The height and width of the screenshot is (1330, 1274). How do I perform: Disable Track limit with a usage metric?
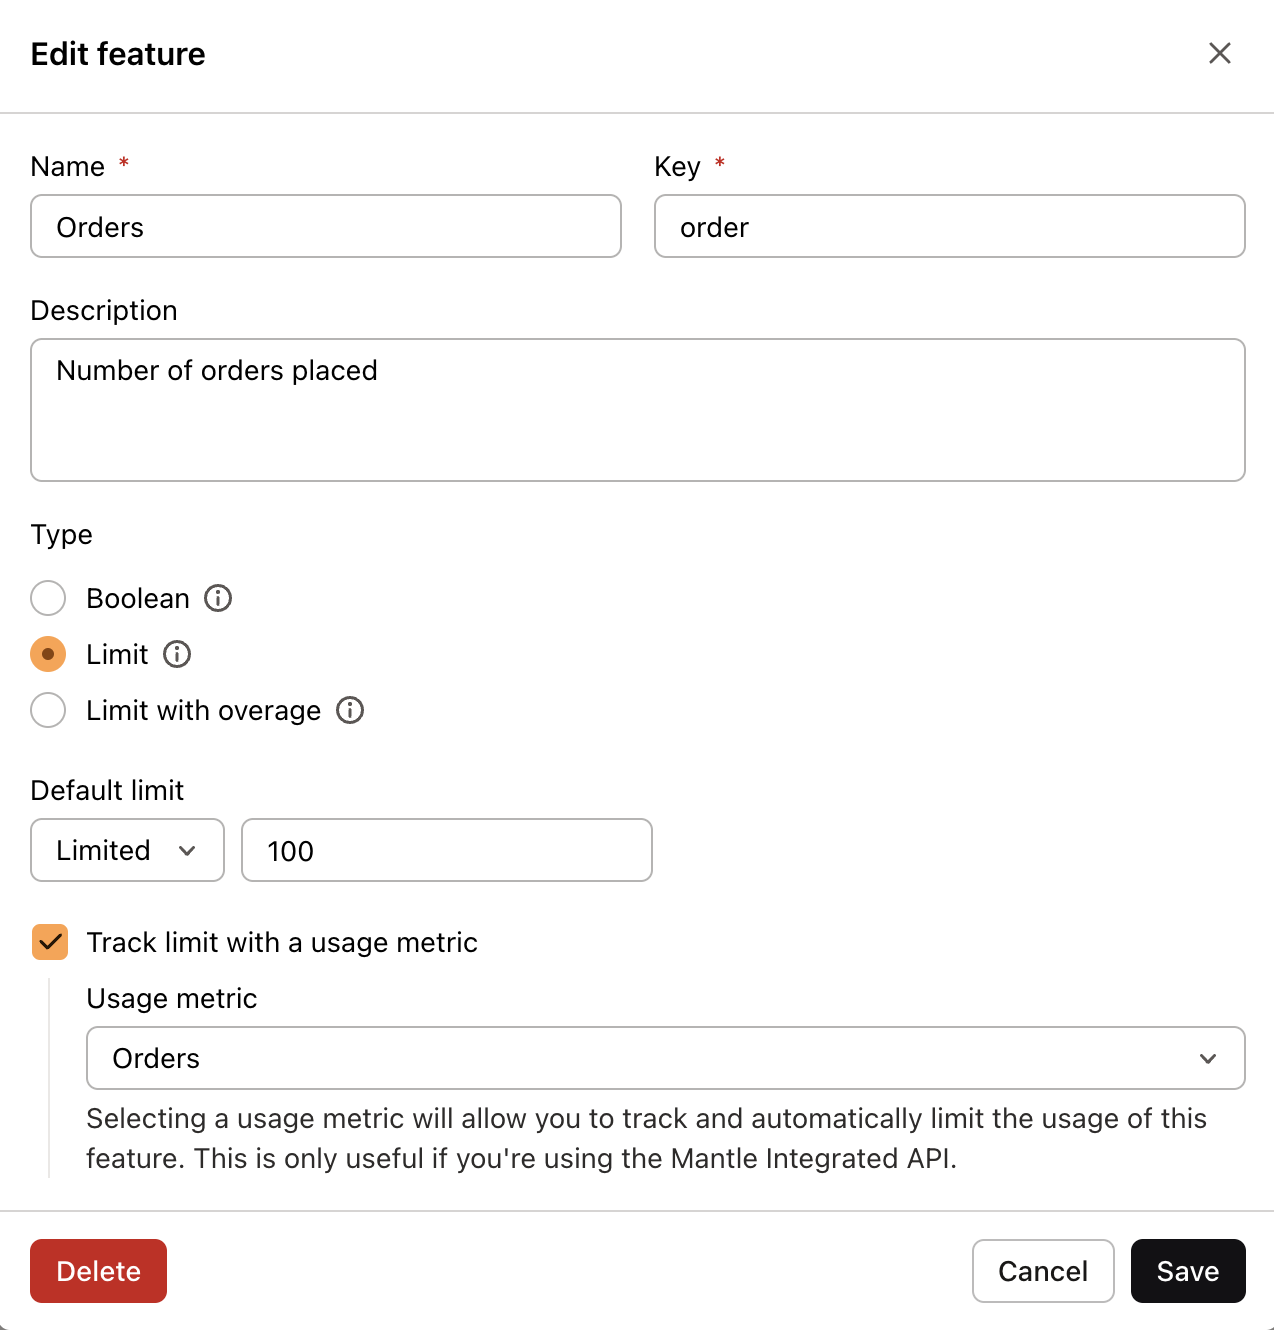point(50,942)
